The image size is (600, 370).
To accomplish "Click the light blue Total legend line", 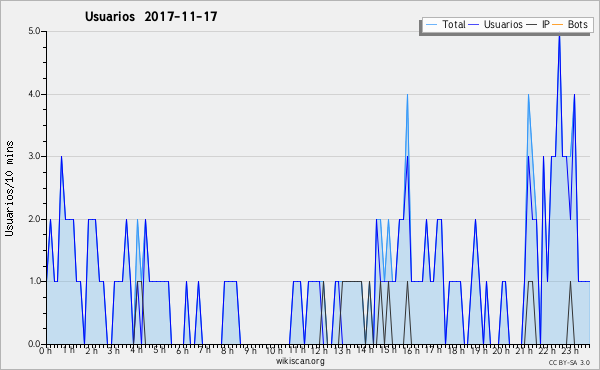I will click(x=431, y=25).
